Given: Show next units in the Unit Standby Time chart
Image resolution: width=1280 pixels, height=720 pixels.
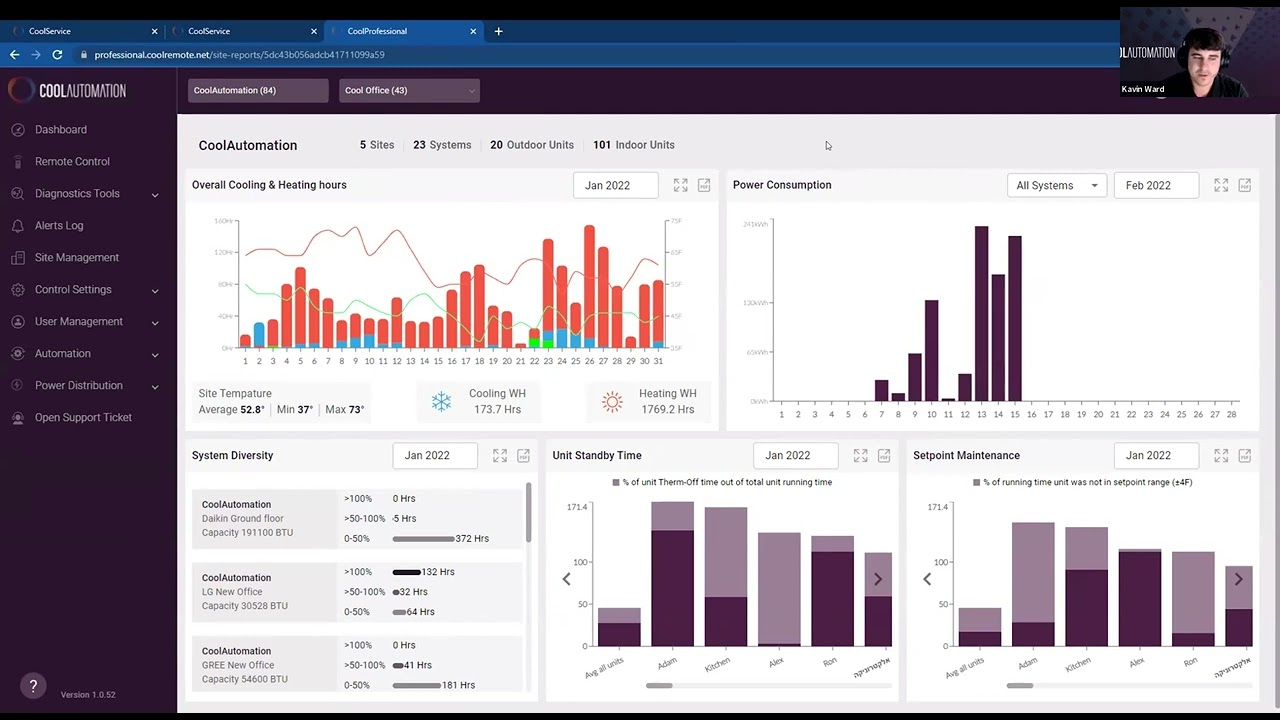Looking at the screenshot, I should 878,579.
